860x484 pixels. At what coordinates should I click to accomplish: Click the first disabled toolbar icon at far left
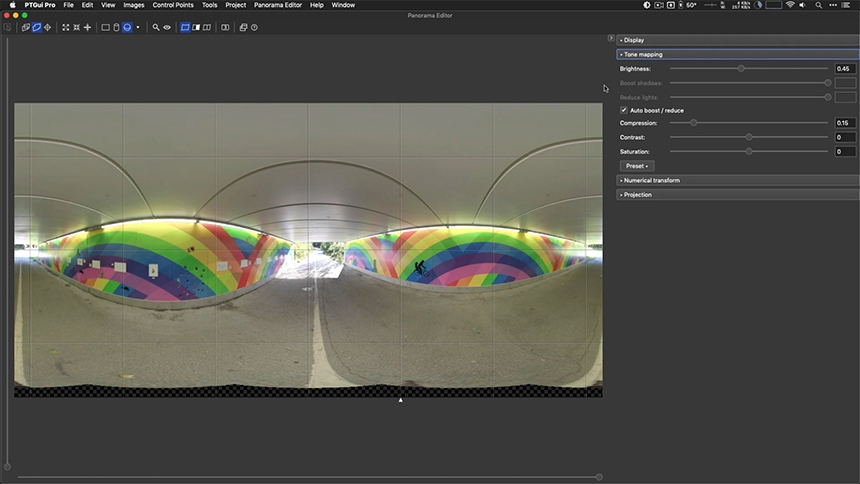pos(7,27)
